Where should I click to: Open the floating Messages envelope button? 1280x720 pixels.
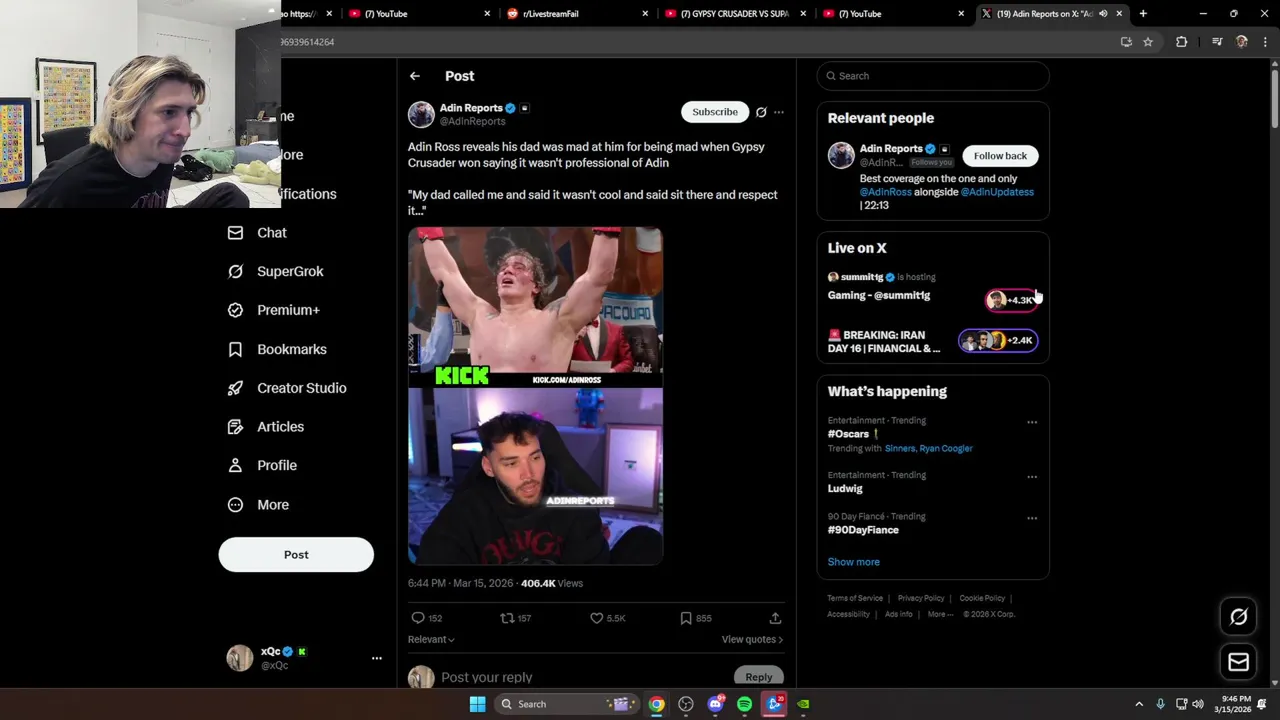coord(1238,662)
